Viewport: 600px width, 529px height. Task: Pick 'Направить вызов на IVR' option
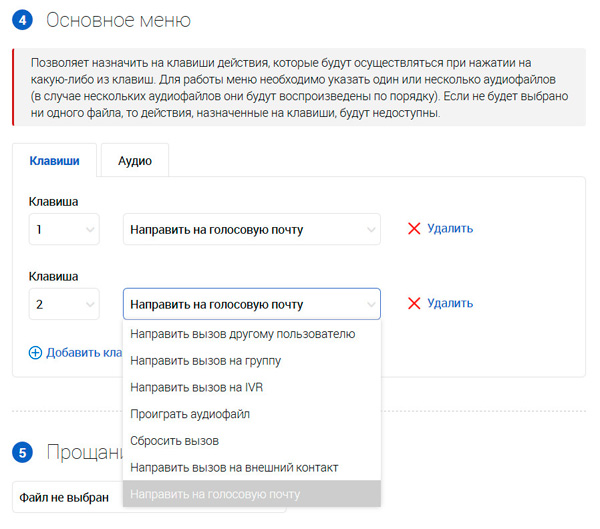[196, 387]
